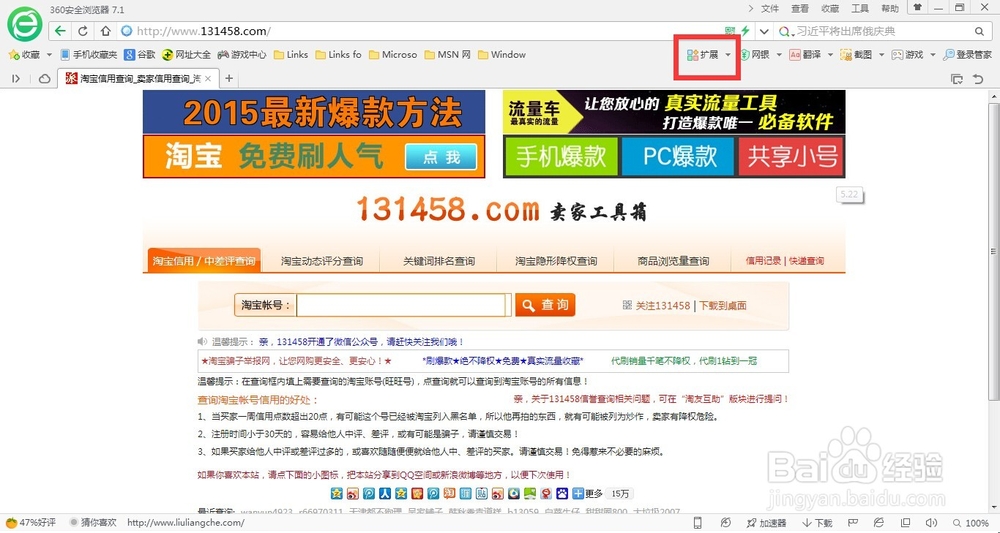Click the restore-closed-tab undo arrow icon
The image size is (1000, 533).
pos(978,79)
